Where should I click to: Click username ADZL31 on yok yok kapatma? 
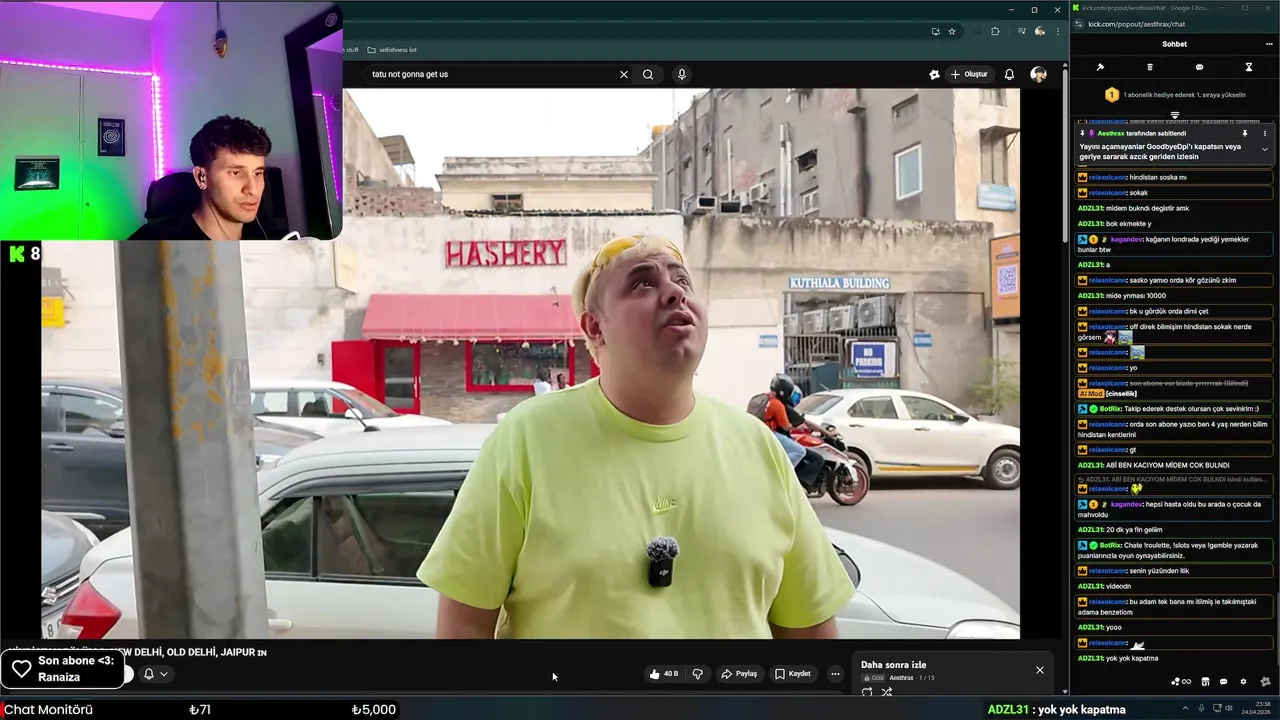tap(1090, 658)
